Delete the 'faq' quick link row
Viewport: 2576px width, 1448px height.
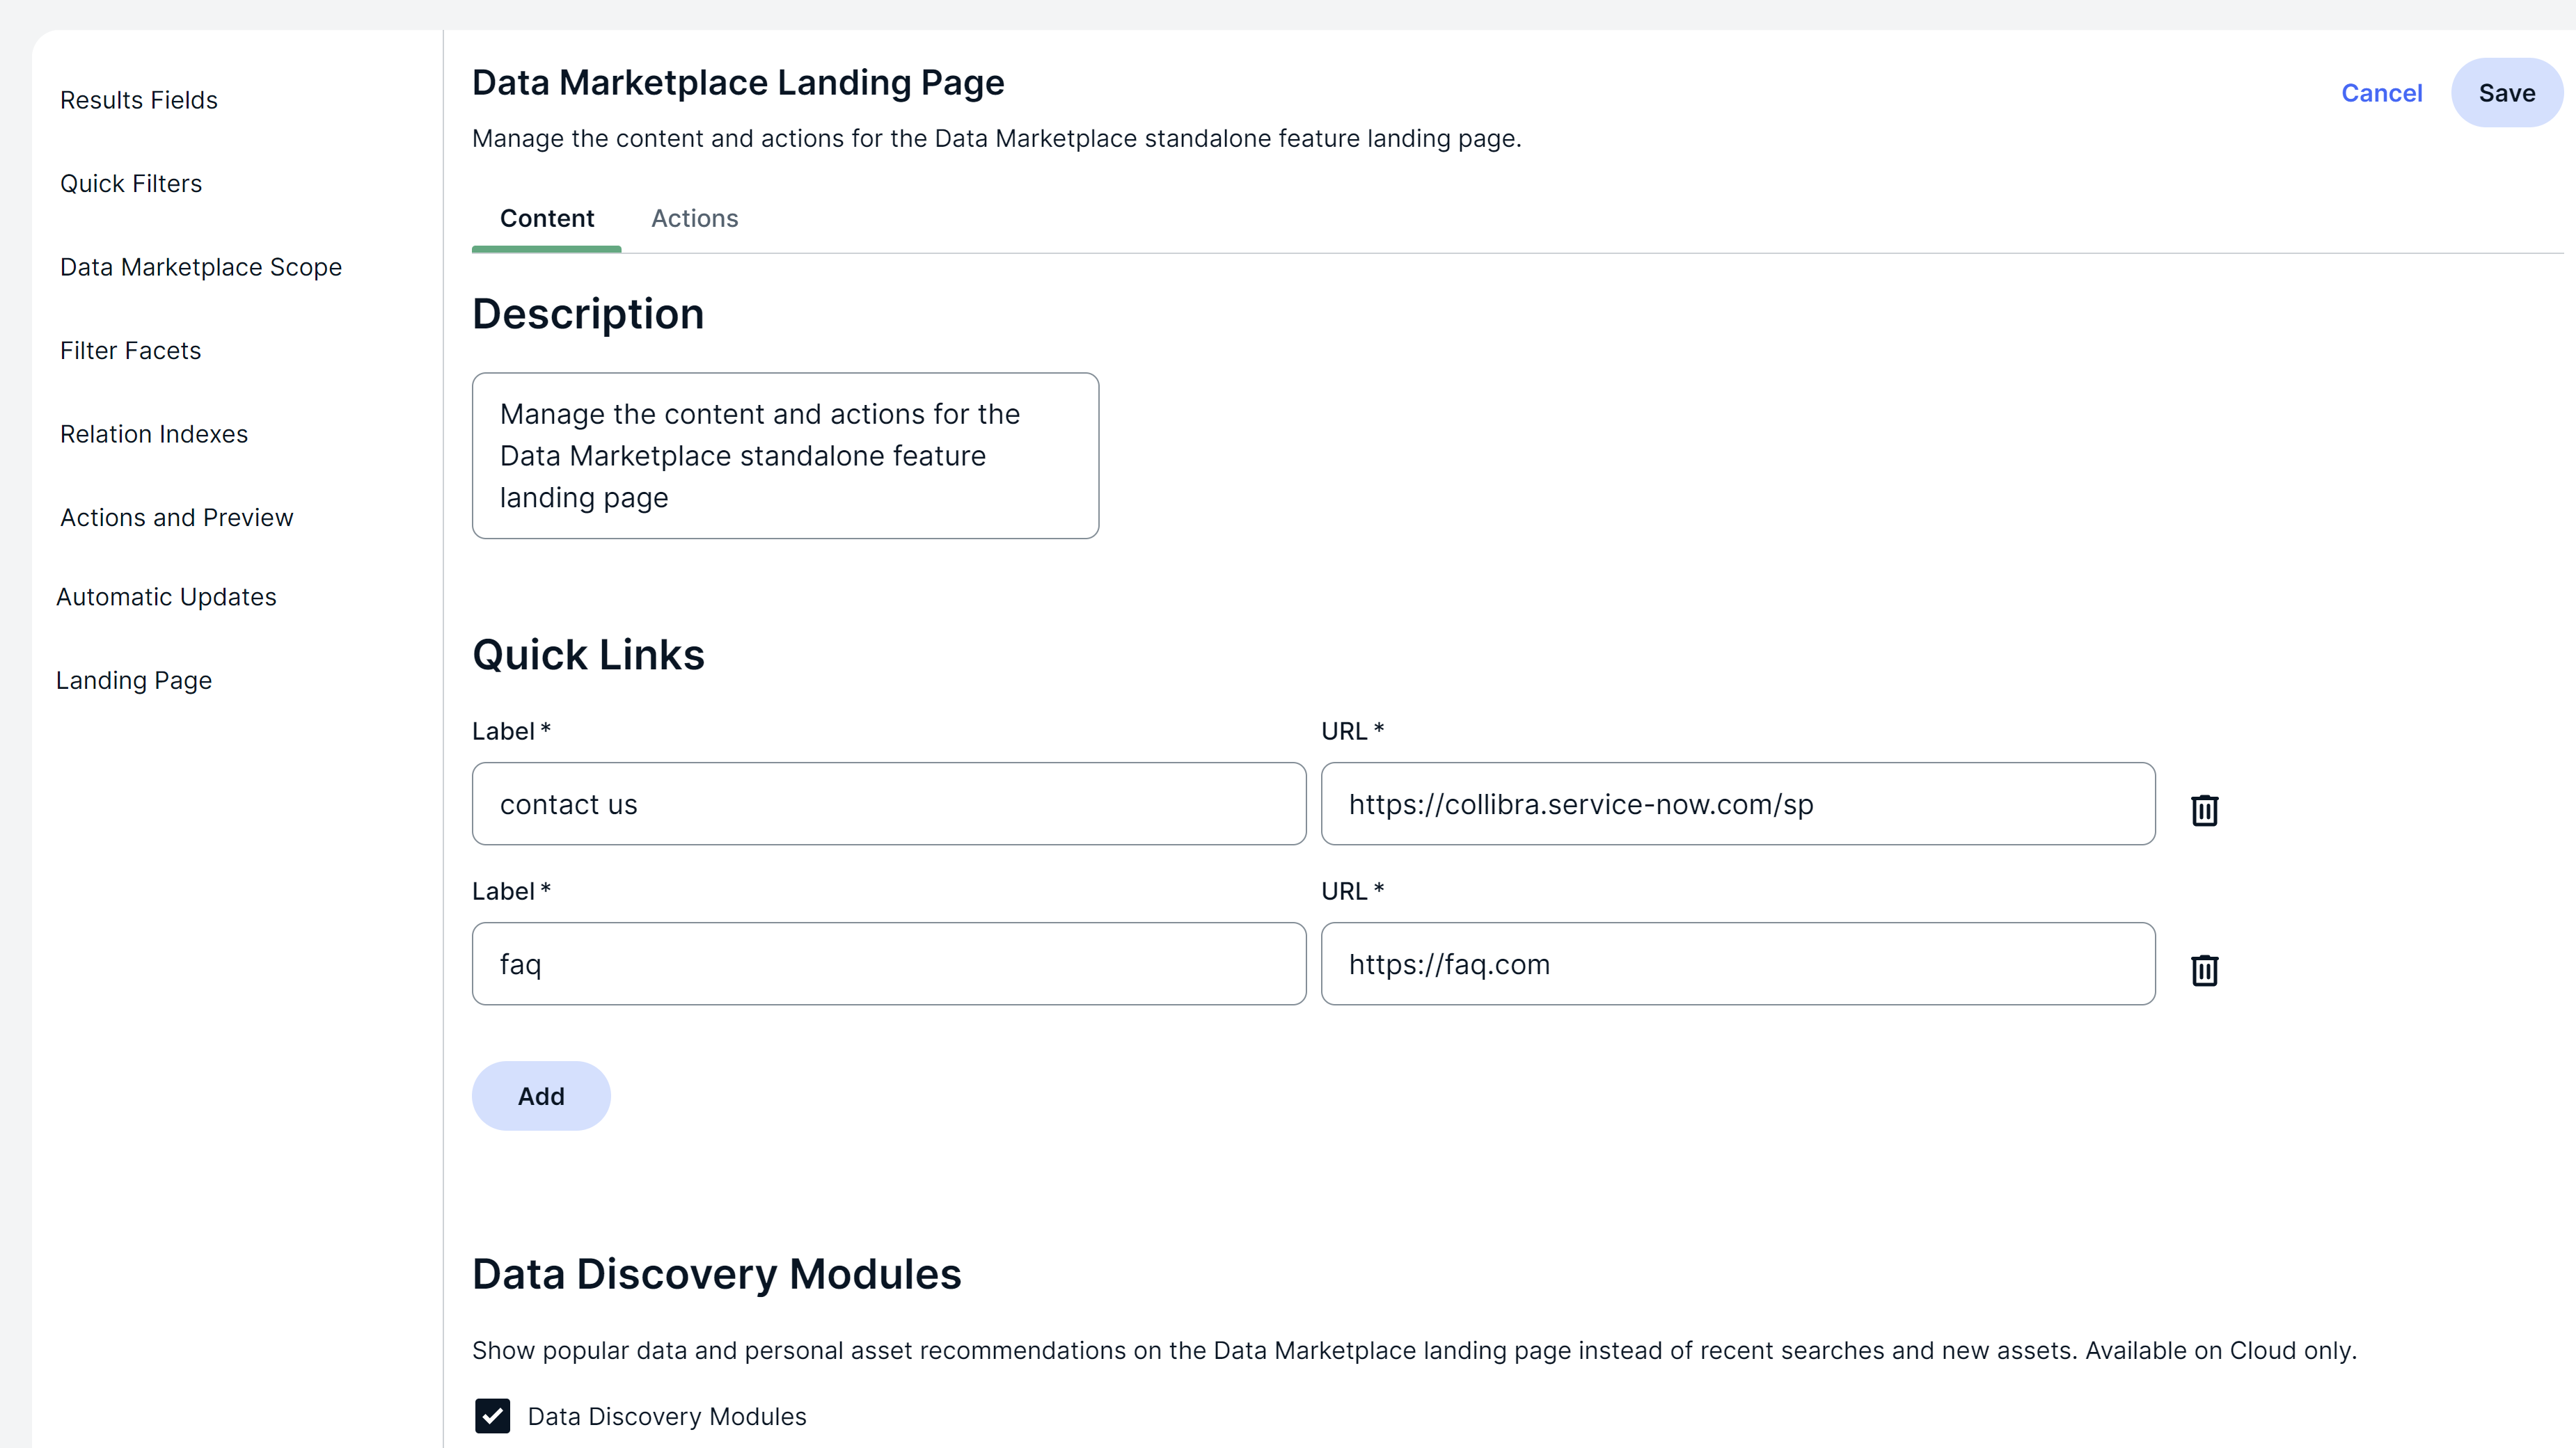[x=2204, y=969]
